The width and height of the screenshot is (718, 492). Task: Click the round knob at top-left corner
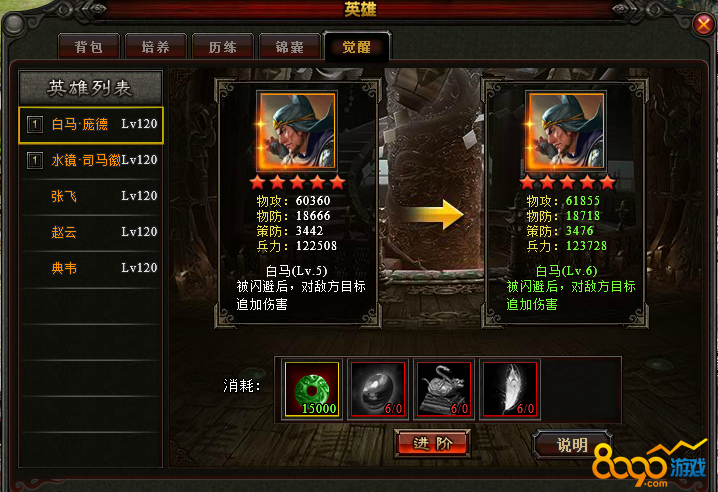14,24
